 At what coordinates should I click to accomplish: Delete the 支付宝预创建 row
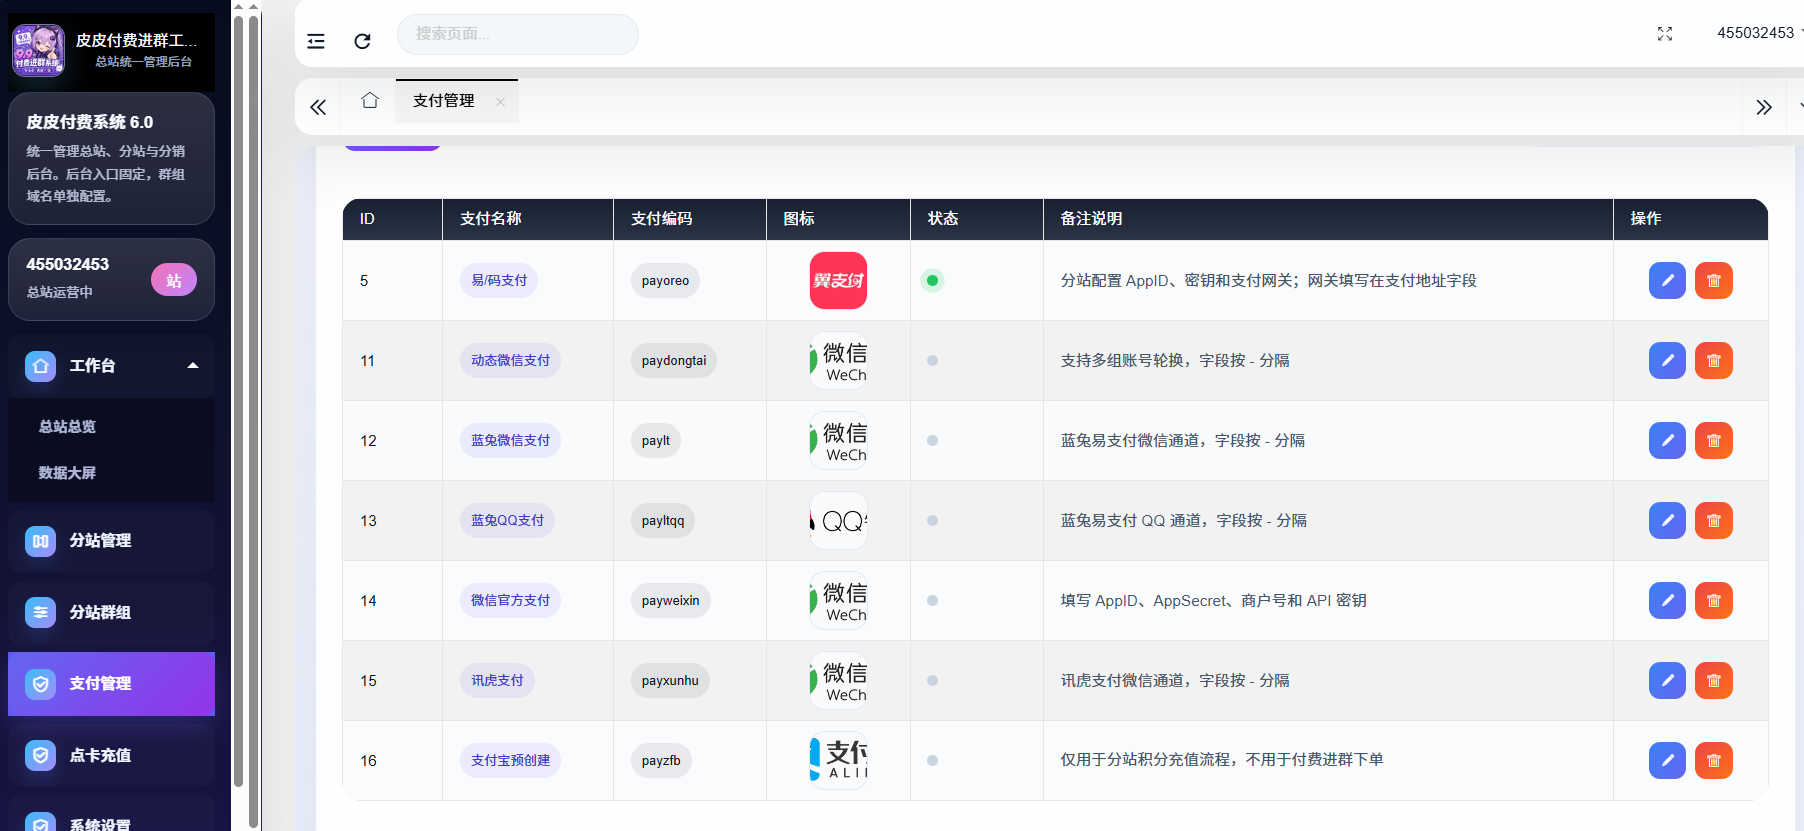1714,761
